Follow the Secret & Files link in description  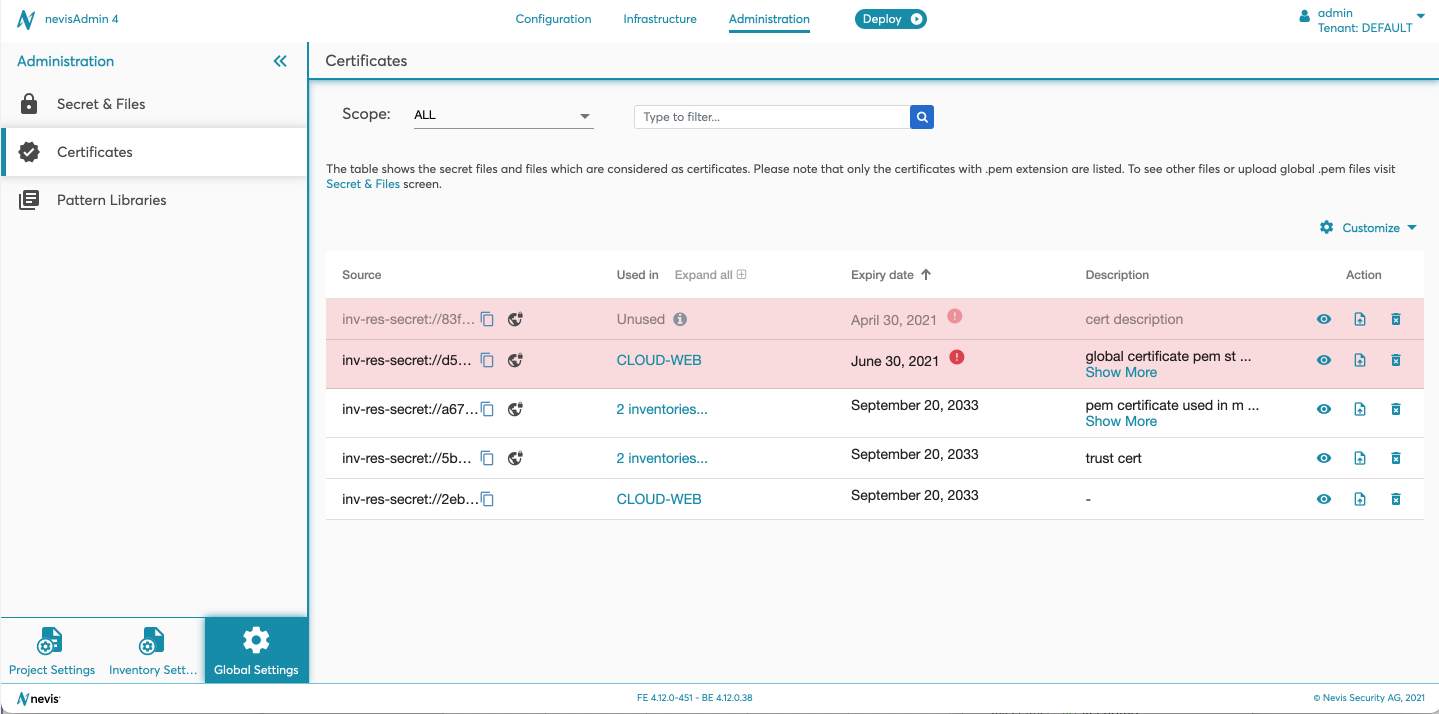point(363,184)
